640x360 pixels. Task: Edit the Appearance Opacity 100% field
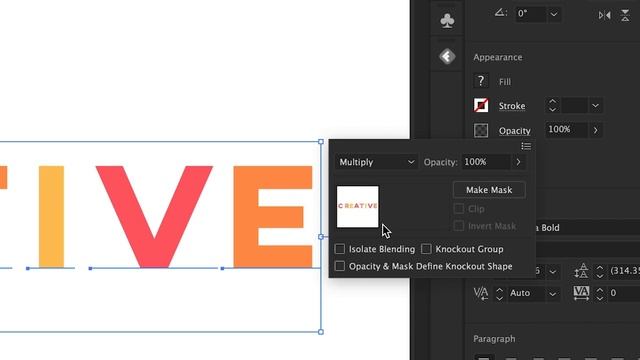coord(566,130)
